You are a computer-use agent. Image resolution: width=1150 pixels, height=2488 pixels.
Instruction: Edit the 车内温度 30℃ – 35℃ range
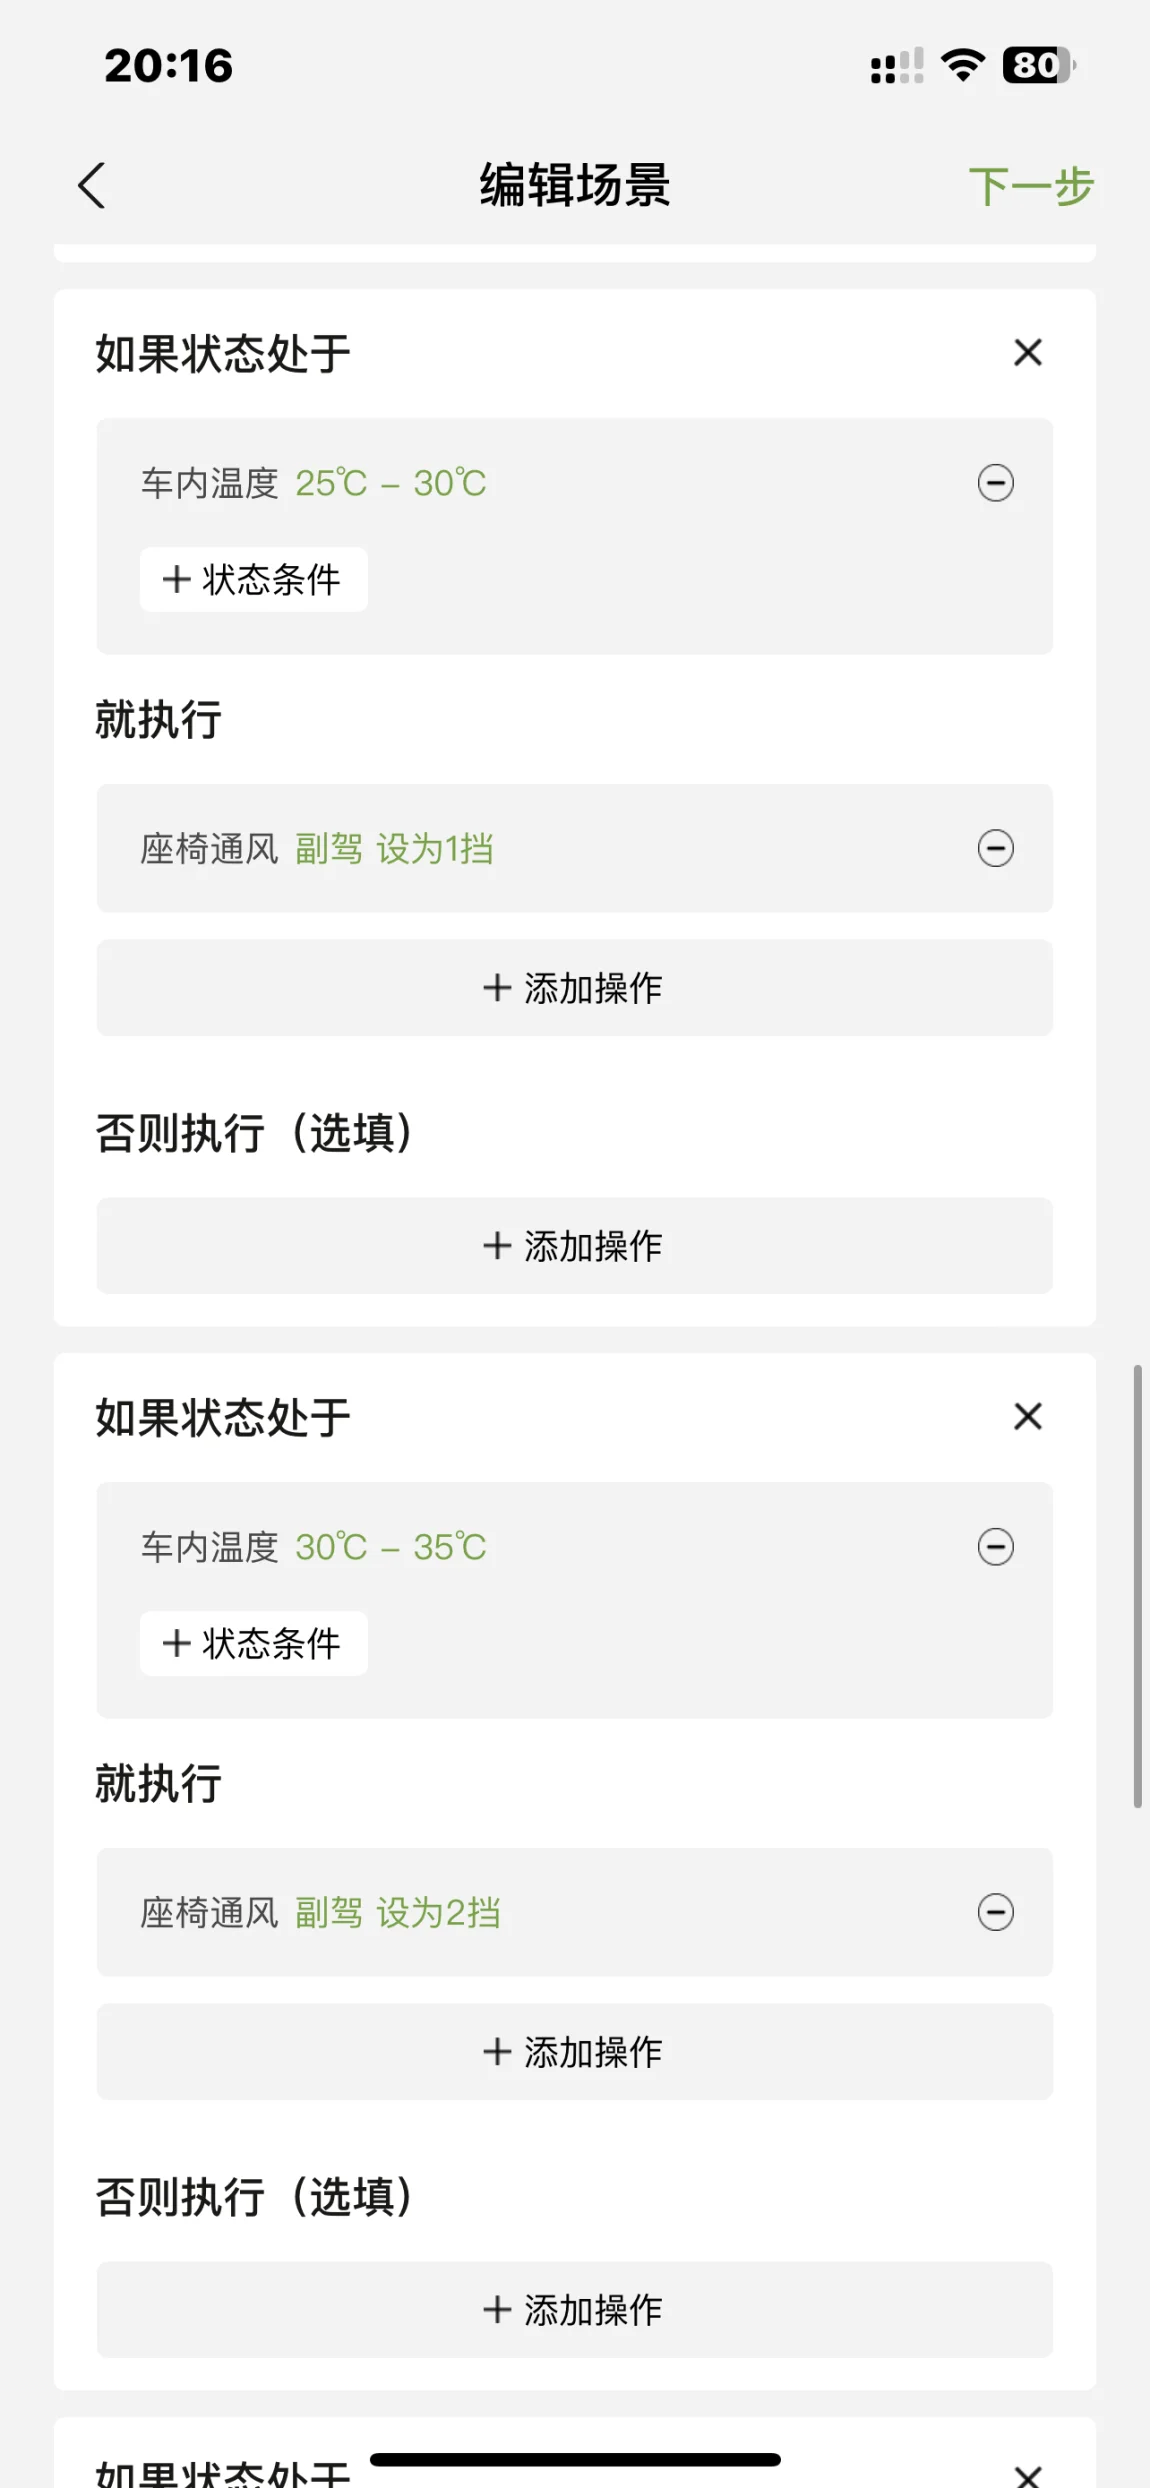tap(390, 1548)
